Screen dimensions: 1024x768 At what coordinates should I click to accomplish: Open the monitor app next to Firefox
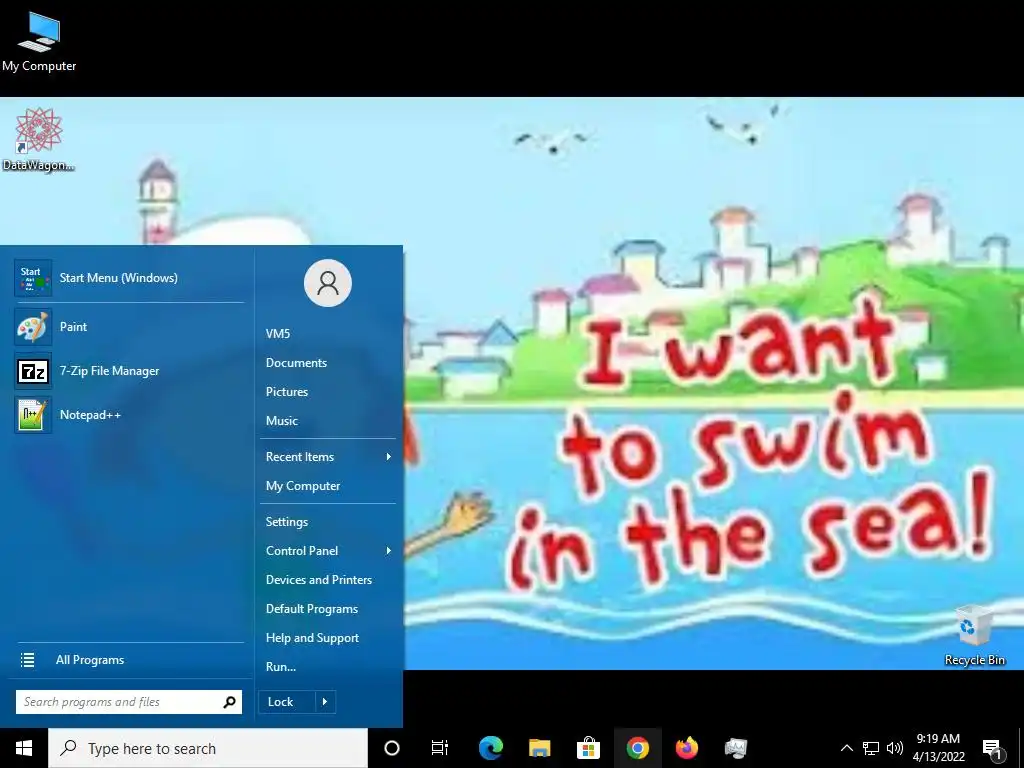[735, 748]
